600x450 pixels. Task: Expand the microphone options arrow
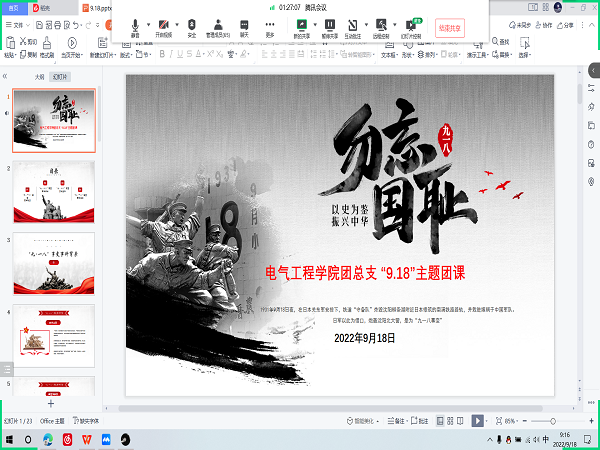pyautogui.click(x=148, y=23)
